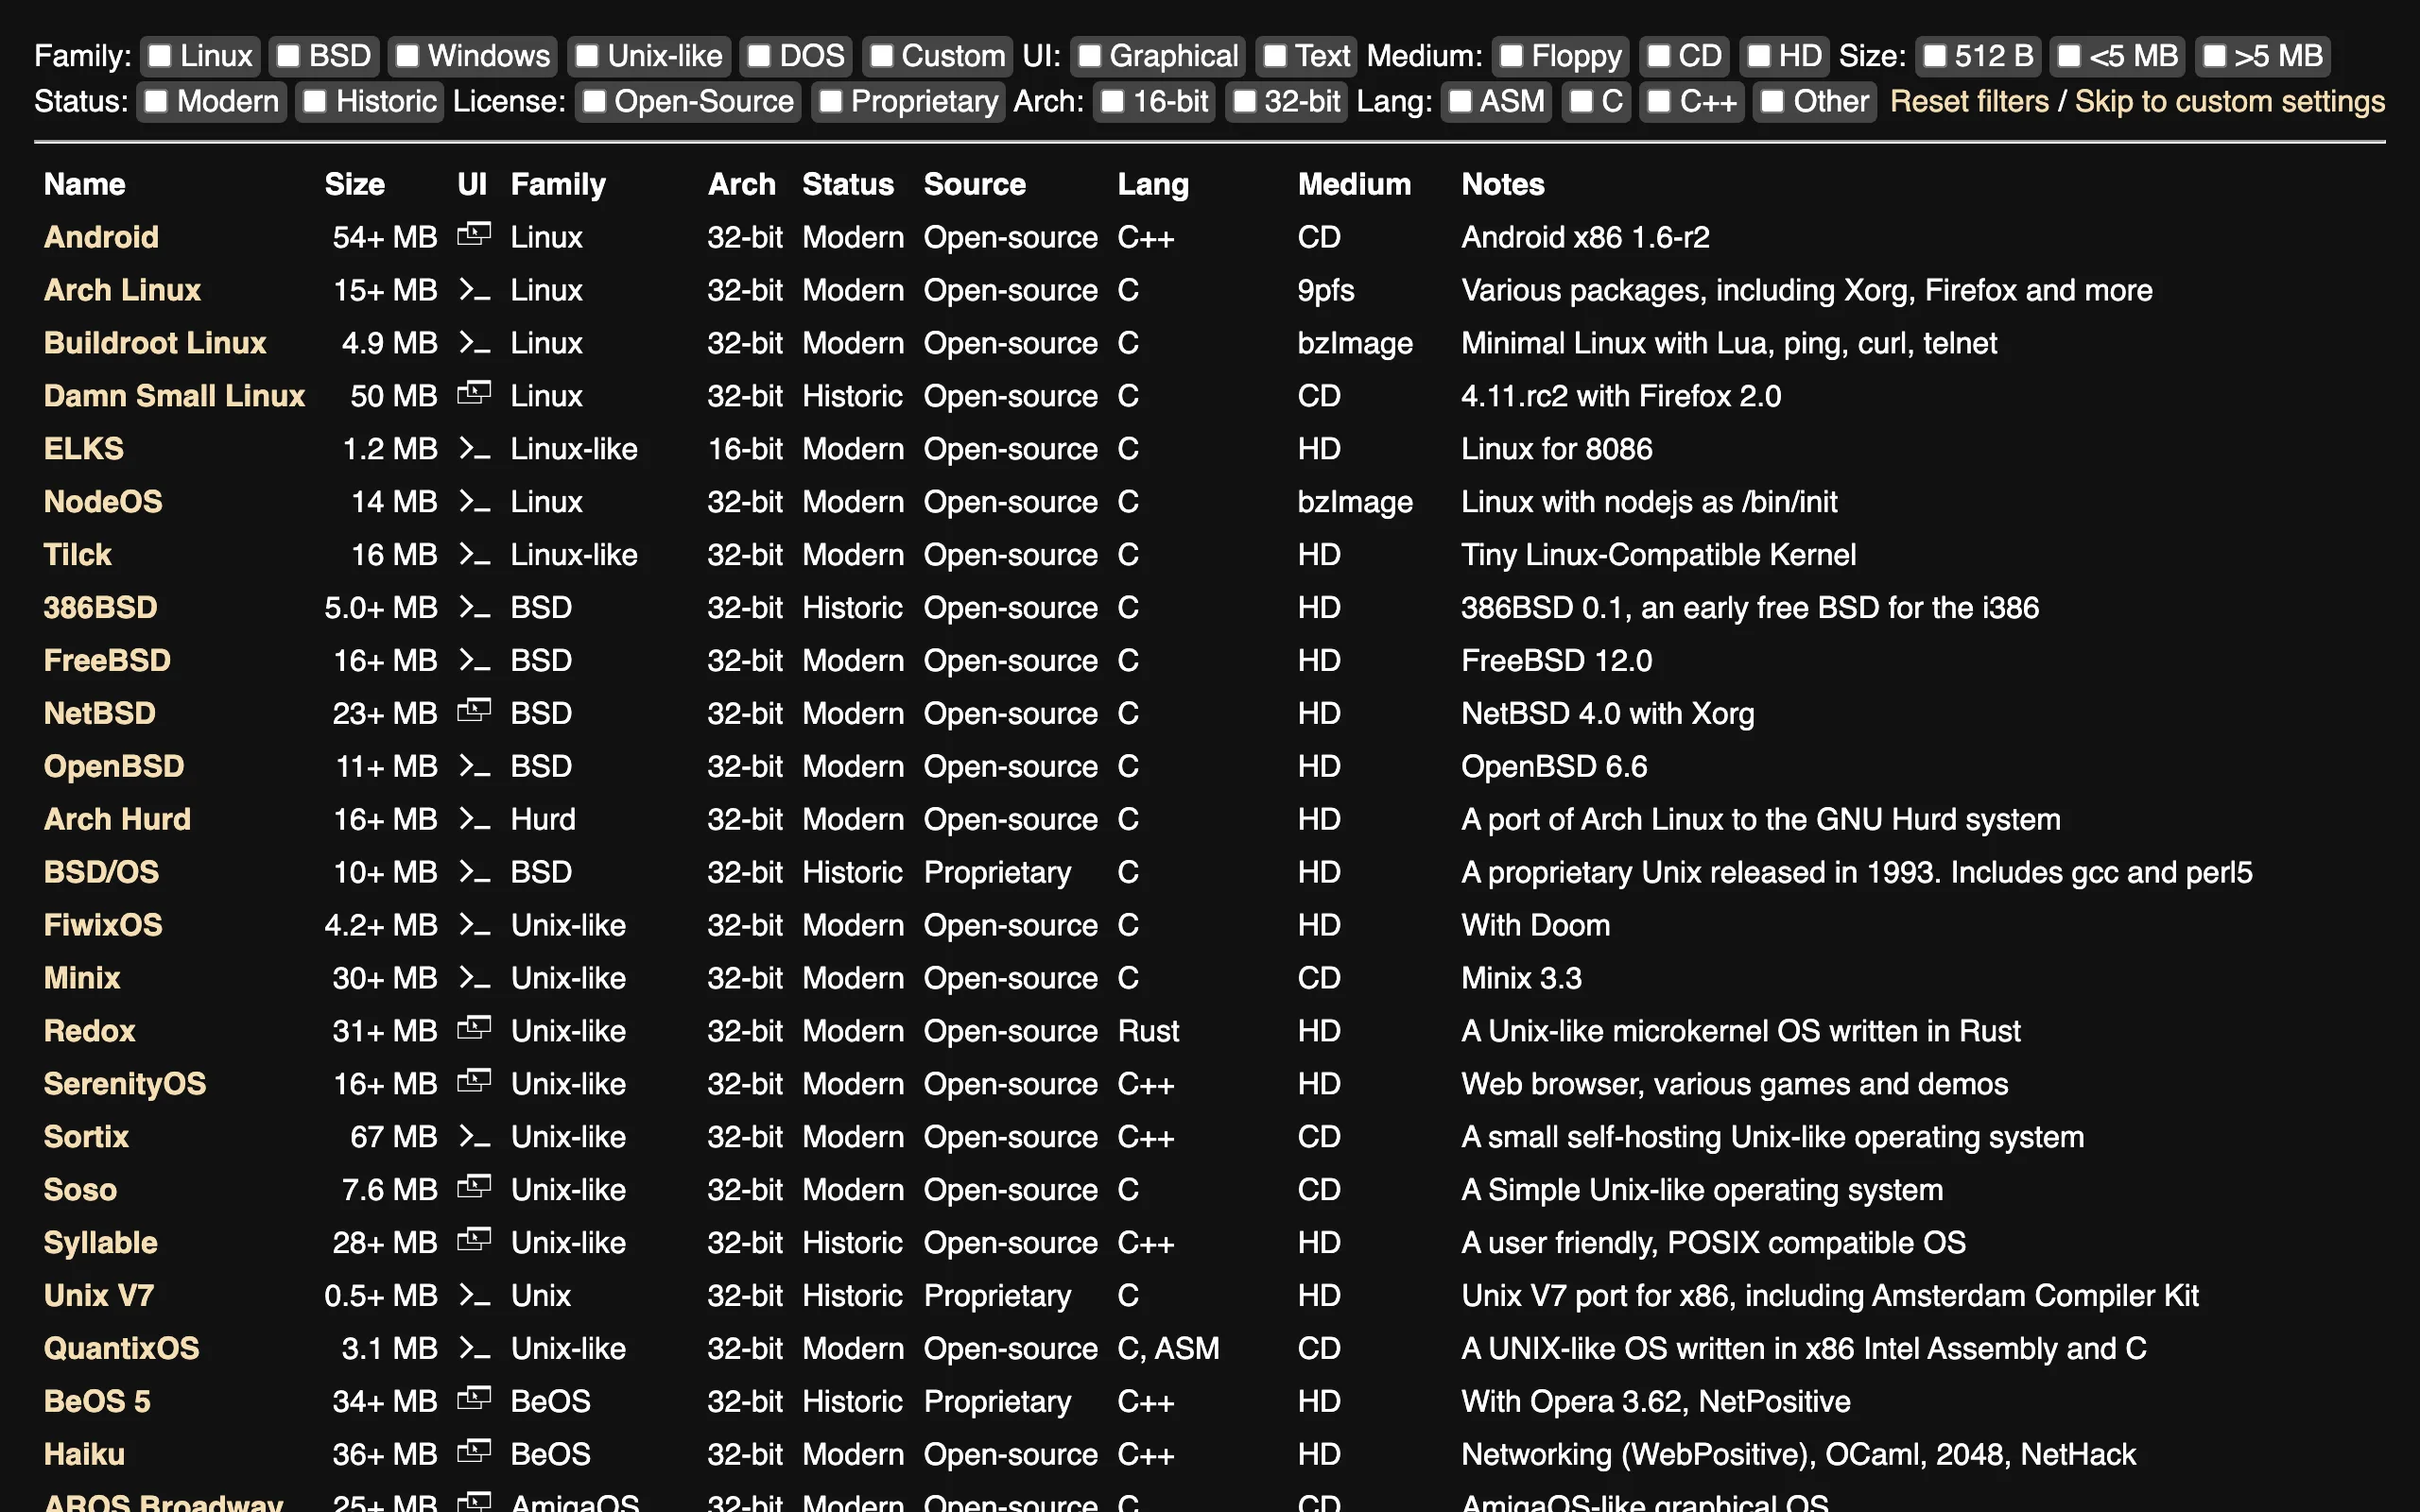Viewport: 2420px width, 1512px height.
Task: Filter by Graphical UI
Action: tap(1089, 56)
